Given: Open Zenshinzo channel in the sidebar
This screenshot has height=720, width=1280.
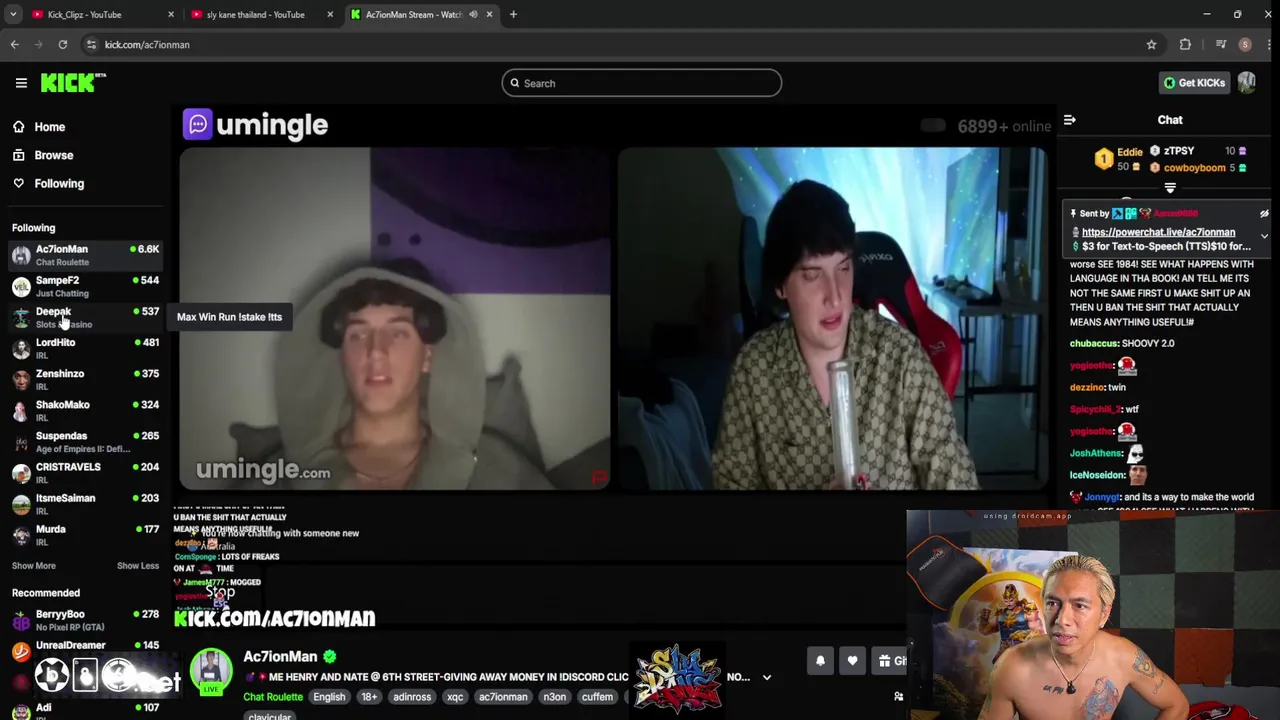Looking at the screenshot, I should tap(85, 379).
